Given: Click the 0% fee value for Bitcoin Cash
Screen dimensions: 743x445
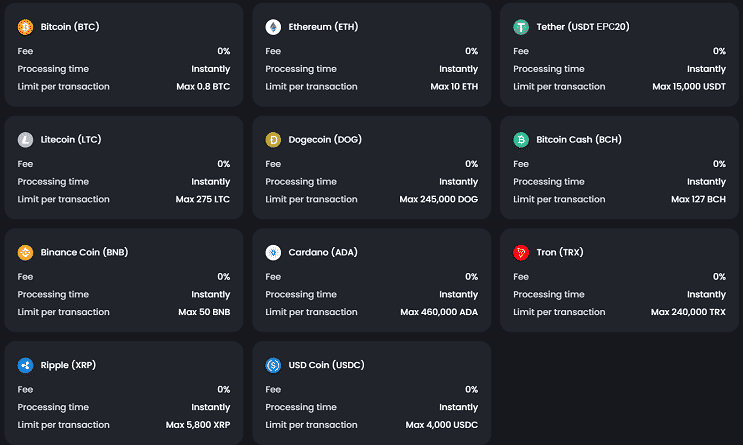Looking at the screenshot, I should pyautogui.click(x=719, y=164).
